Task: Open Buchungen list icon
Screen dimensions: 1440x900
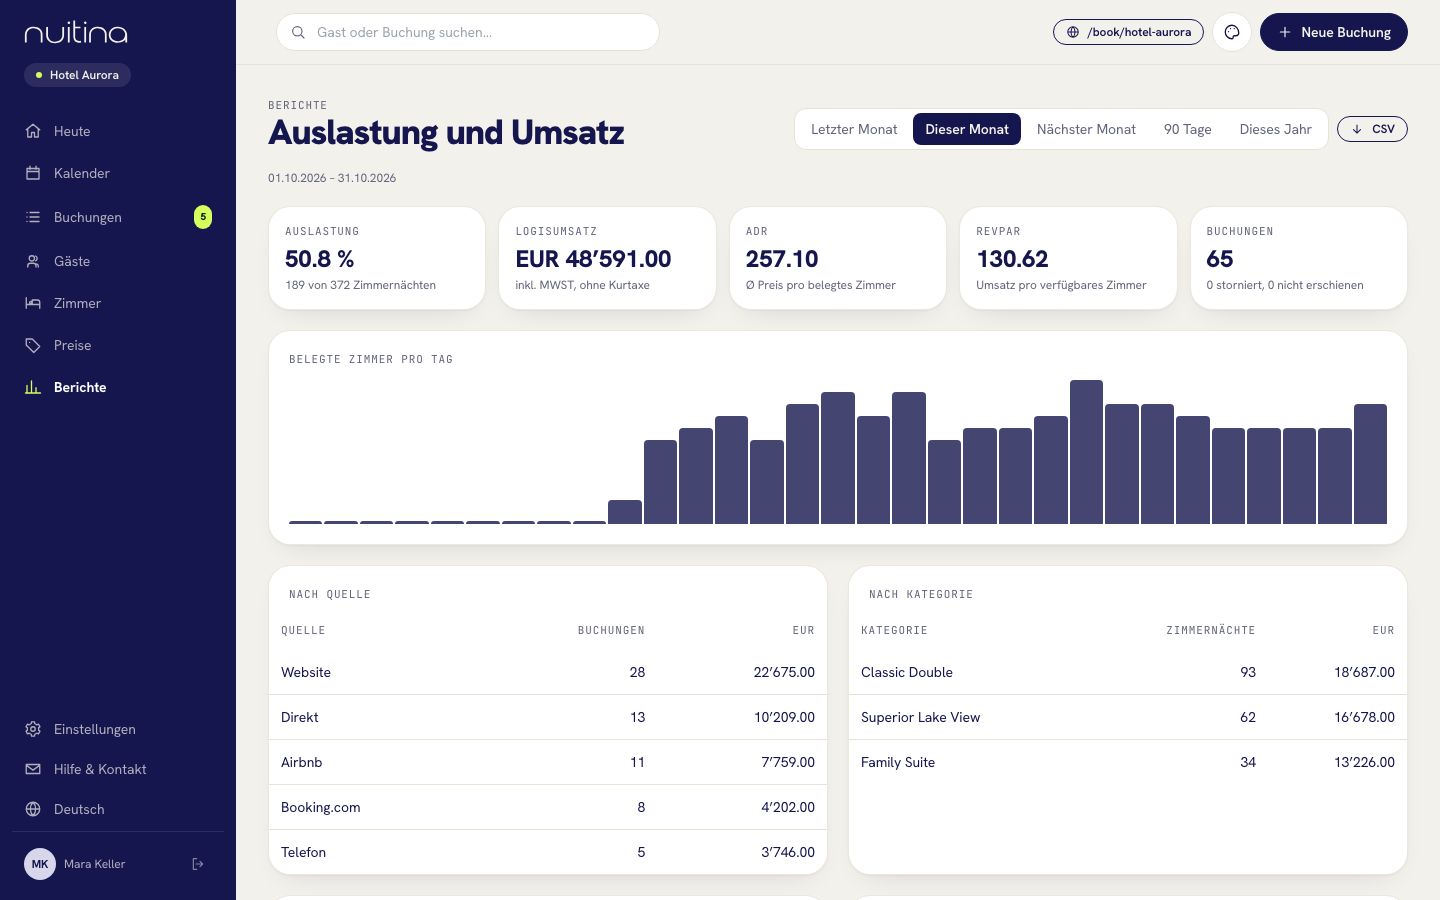Action: tap(33, 217)
